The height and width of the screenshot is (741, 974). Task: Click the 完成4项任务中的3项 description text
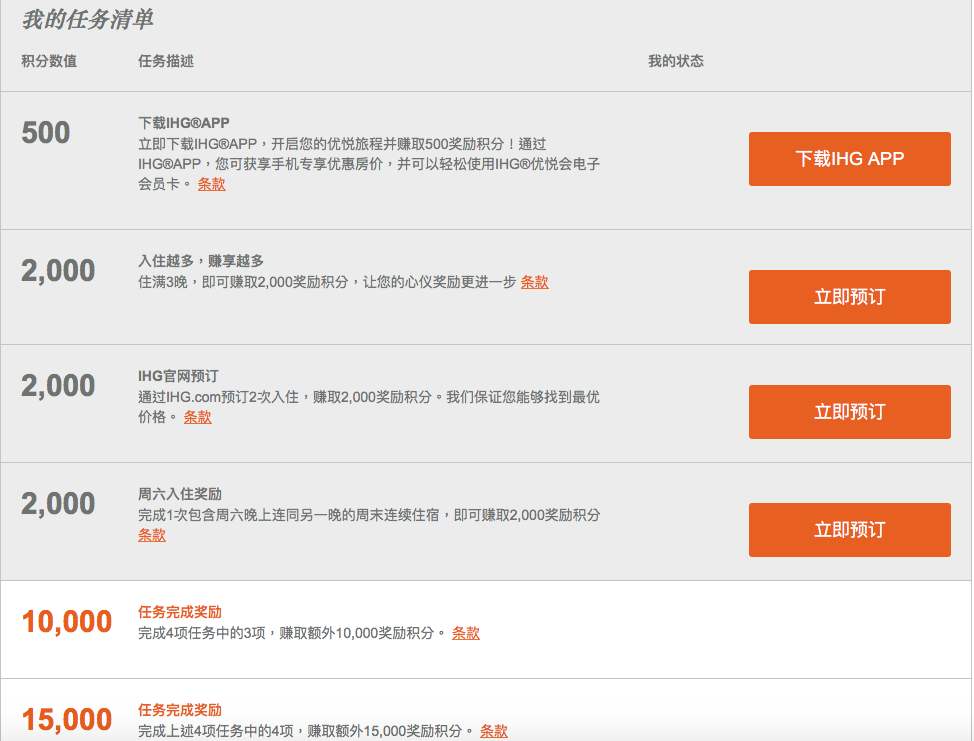(292, 634)
